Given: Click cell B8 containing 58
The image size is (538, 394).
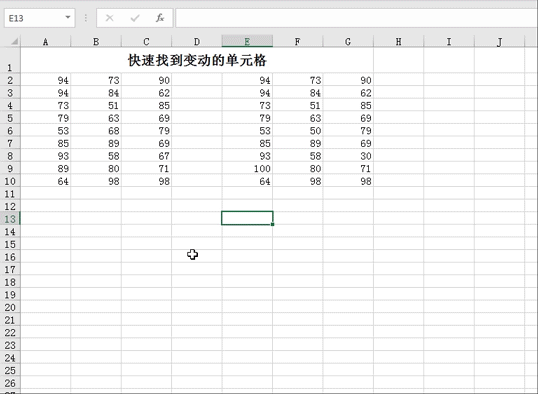Looking at the screenshot, I should 96,156.
